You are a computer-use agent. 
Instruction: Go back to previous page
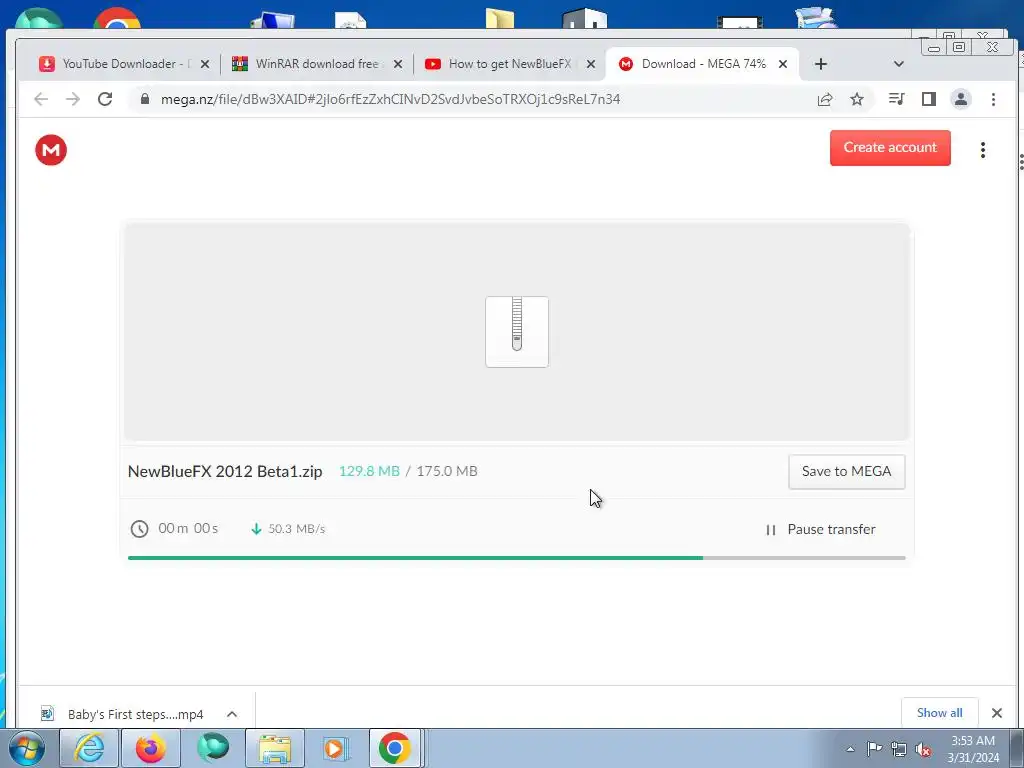(41, 99)
